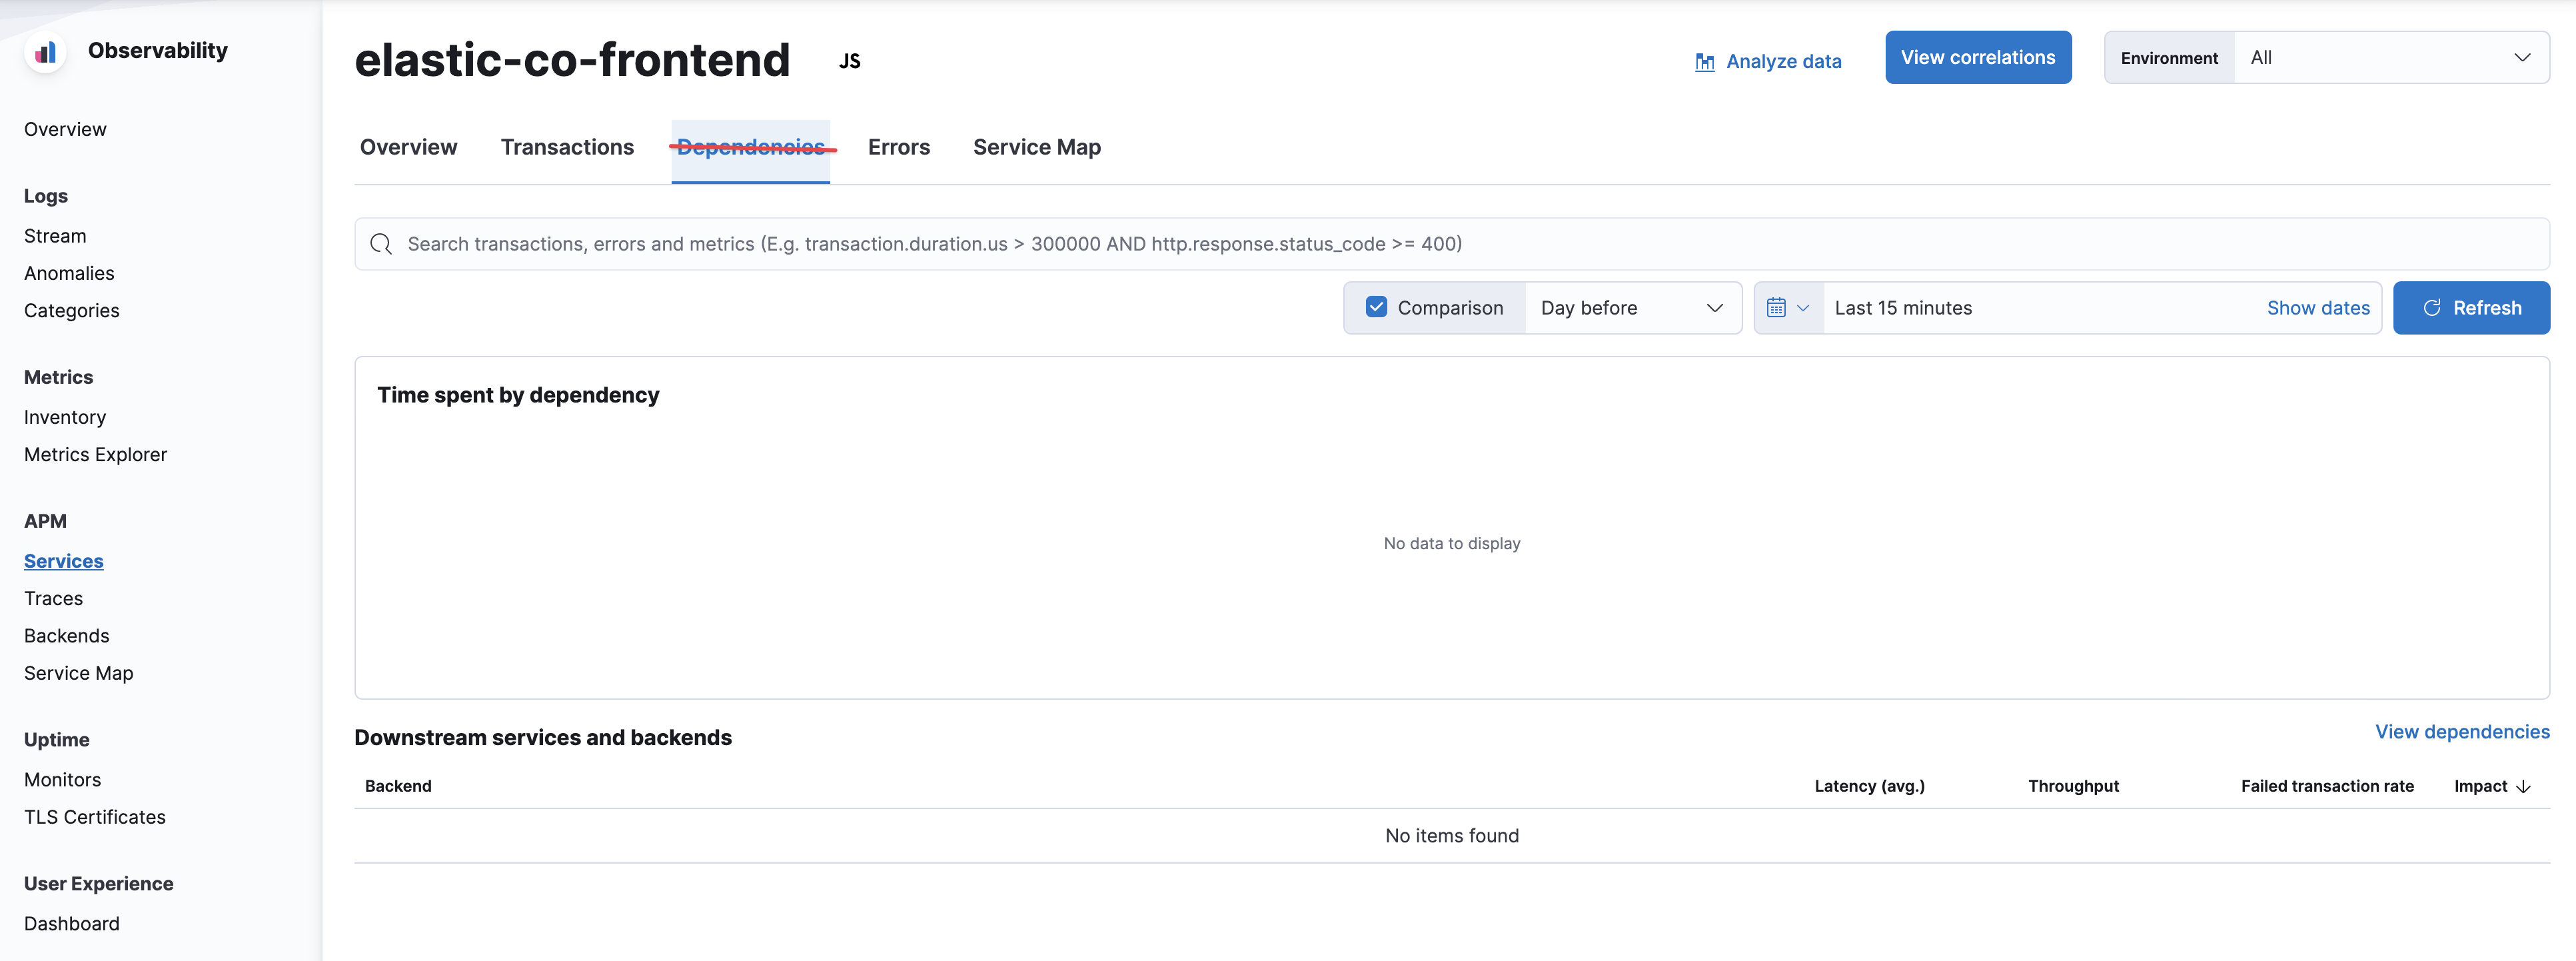Open Traces in the sidebar
This screenshot has width=2576, height=961.
point(54,599)
